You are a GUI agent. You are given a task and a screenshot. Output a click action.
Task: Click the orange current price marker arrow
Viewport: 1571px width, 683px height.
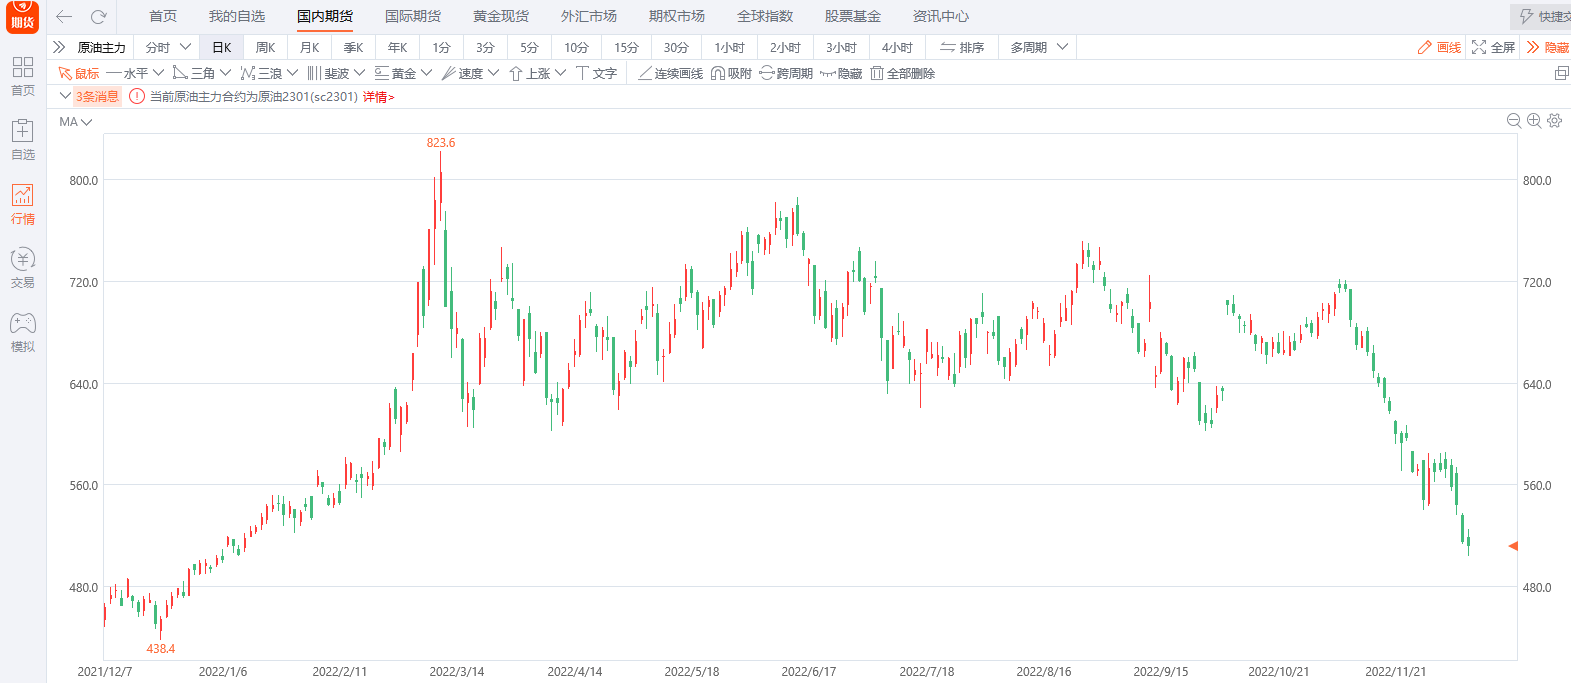pos(1513,546)
